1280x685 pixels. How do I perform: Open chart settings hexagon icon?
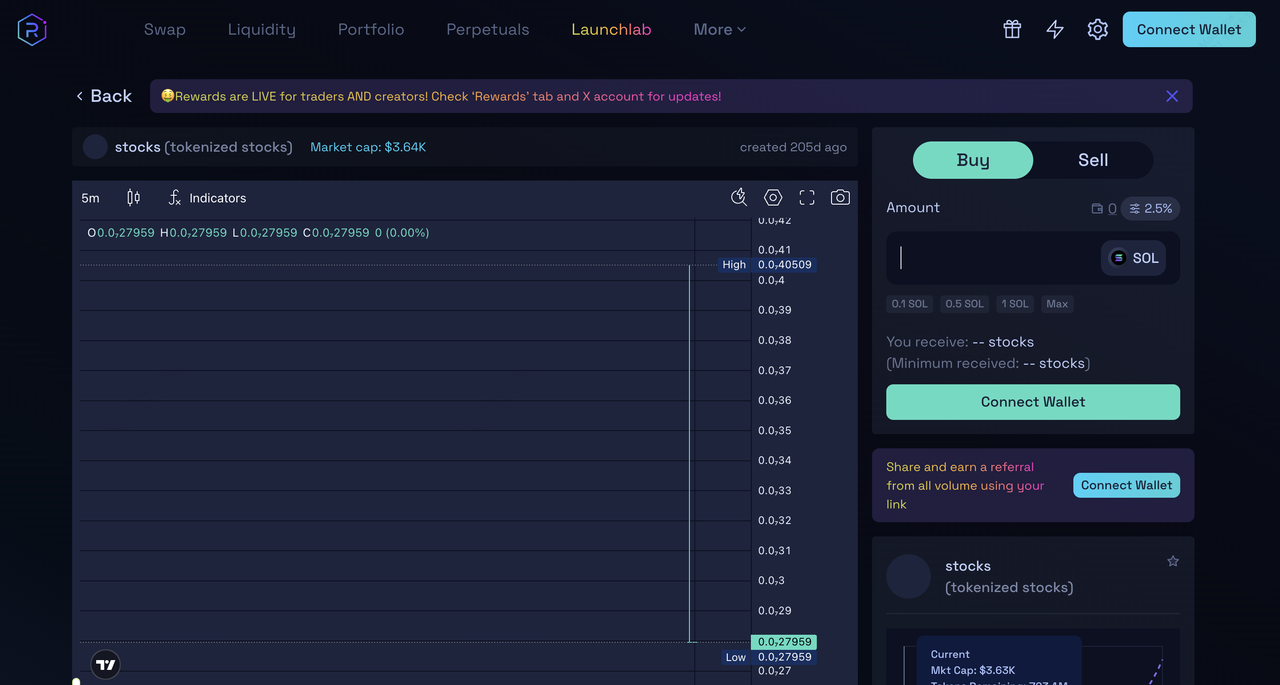(773, 198)
